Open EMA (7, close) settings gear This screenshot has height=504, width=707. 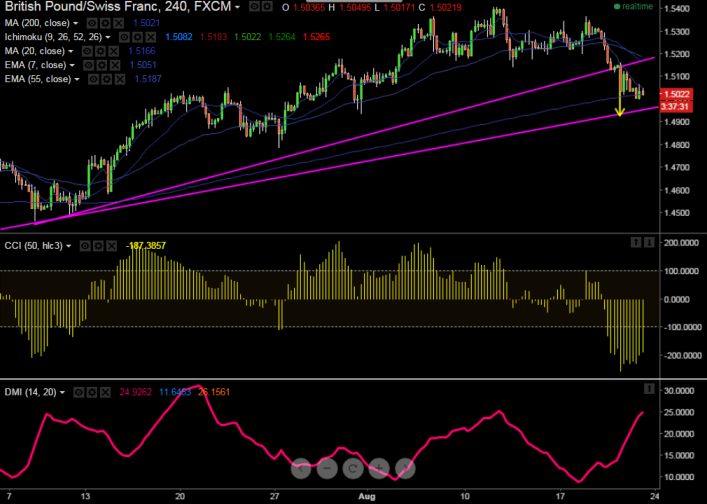[x=102, y=65]
